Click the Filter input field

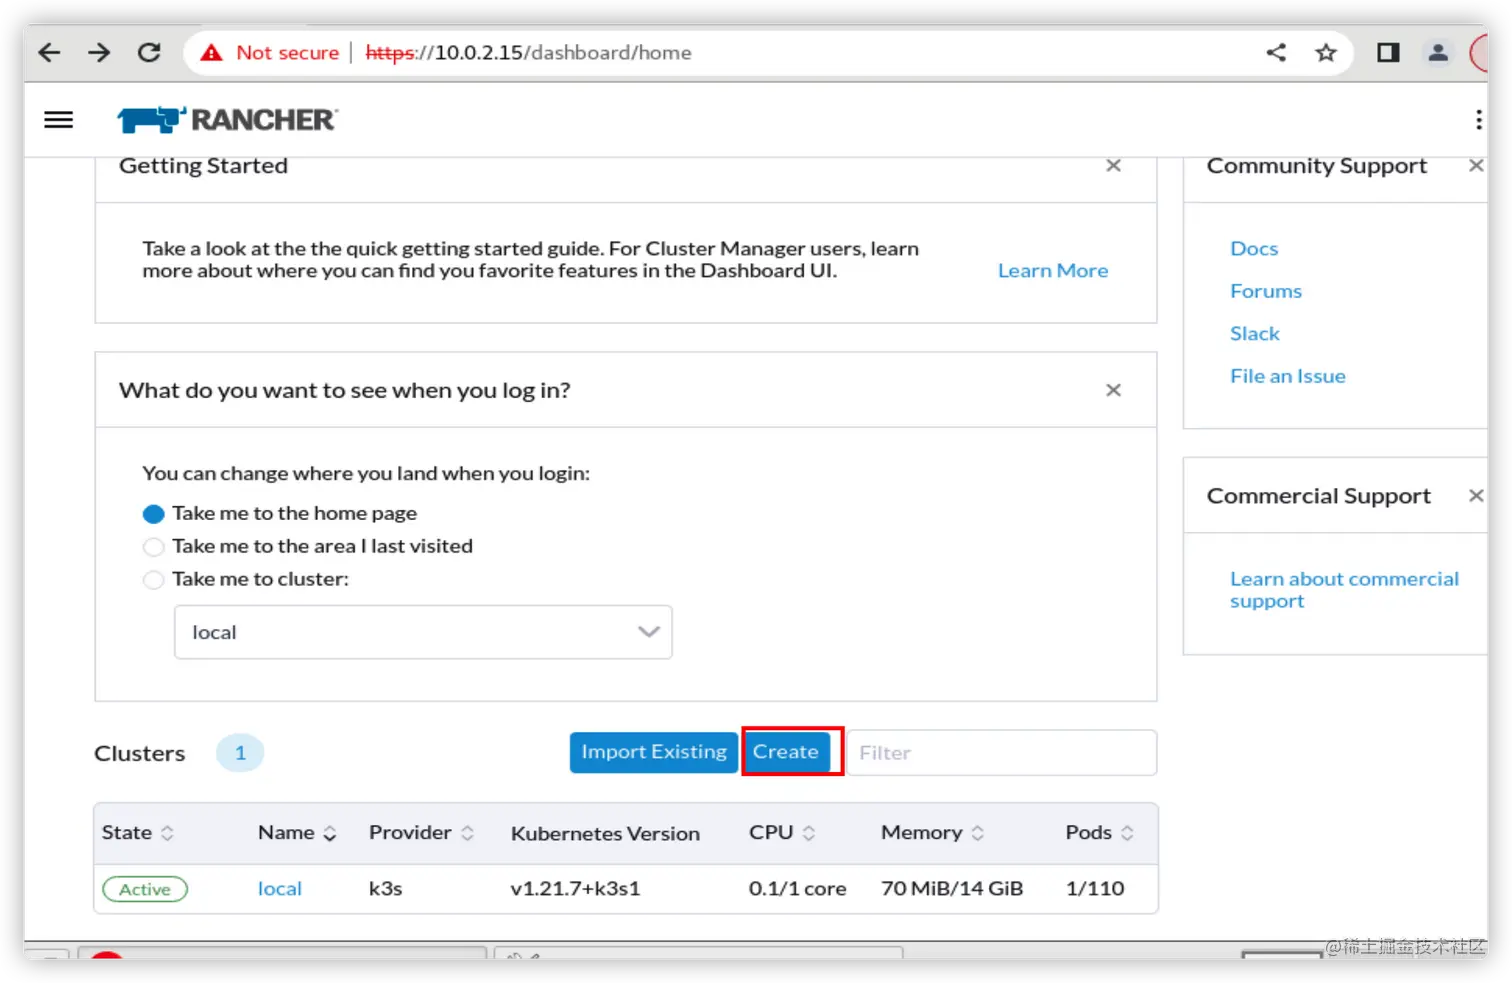[1002, 753]
